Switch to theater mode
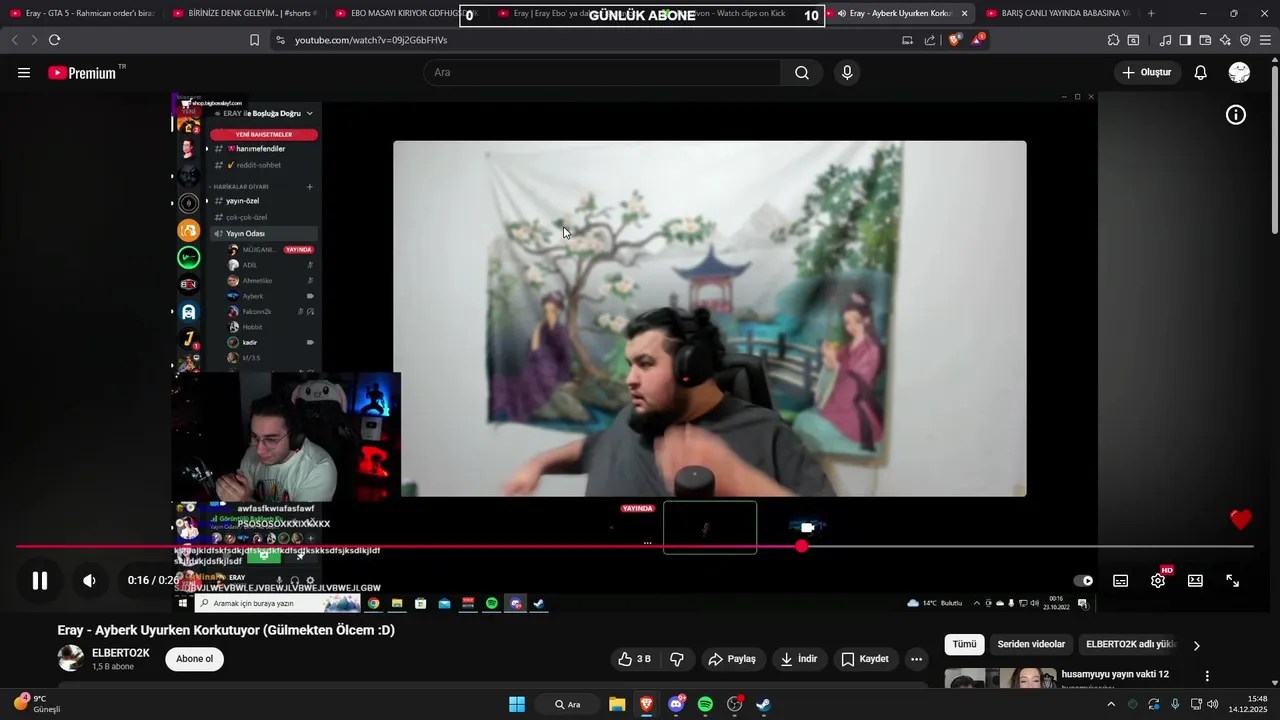 [x=1195, y=581]
